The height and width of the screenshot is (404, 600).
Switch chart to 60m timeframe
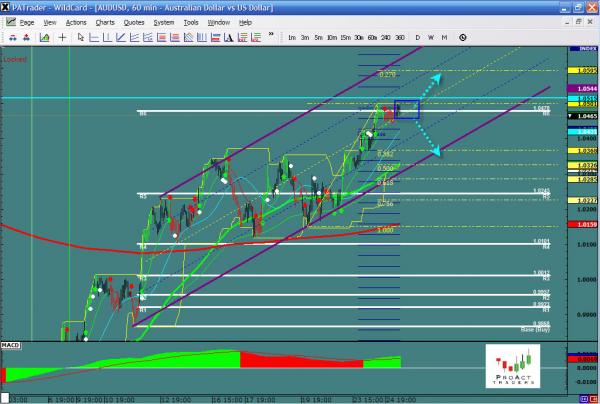(372, 37)
